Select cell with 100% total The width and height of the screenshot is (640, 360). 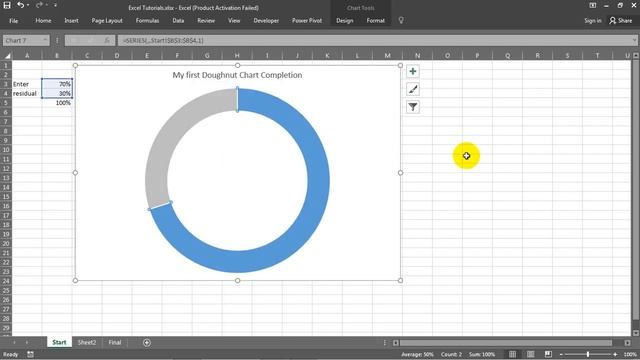pos(57,103)
